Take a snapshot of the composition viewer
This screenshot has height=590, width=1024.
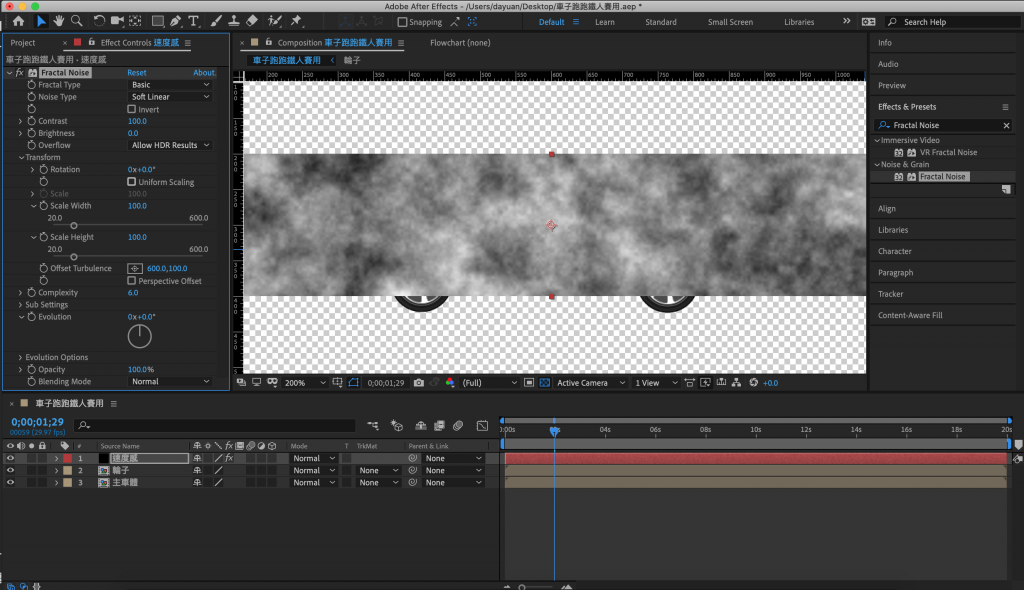(418, 383)
